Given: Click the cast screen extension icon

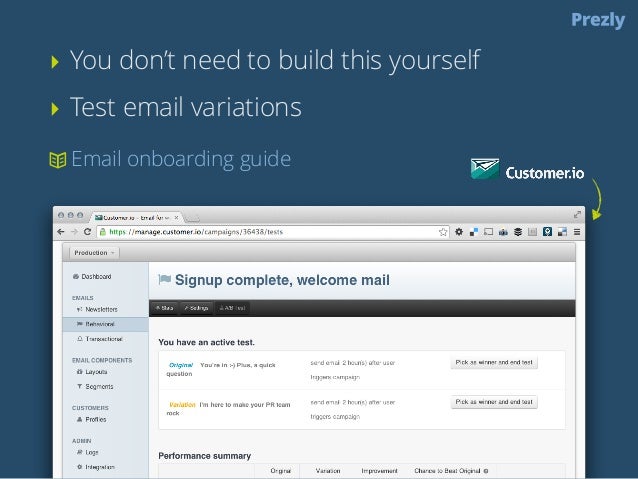Looking at the screenshot, I should [x=488, y=232].
